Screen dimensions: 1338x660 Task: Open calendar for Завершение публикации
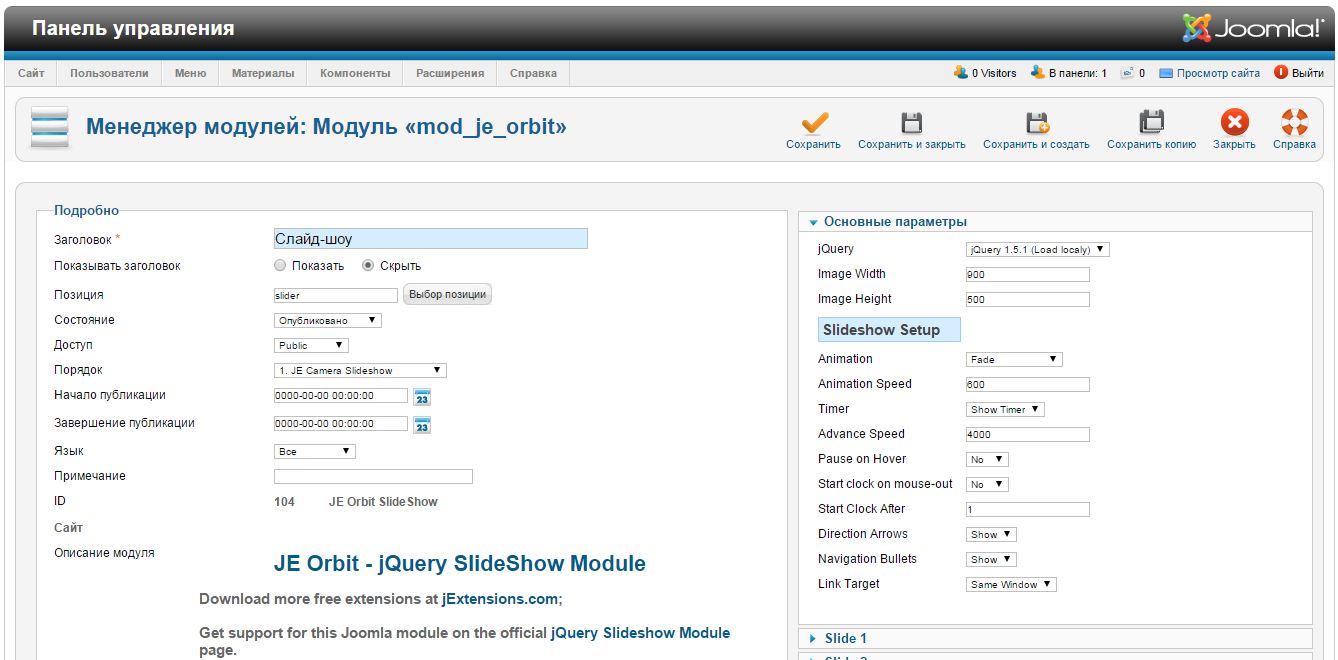[422, 425]
